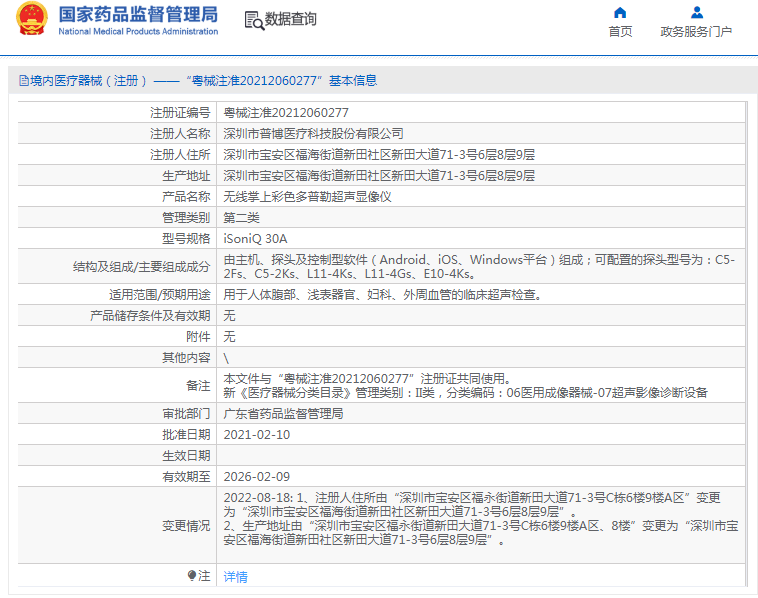Click the 变更情况 change record text
This screenshot has height=598, width=758.
click(x=481, y=519)
